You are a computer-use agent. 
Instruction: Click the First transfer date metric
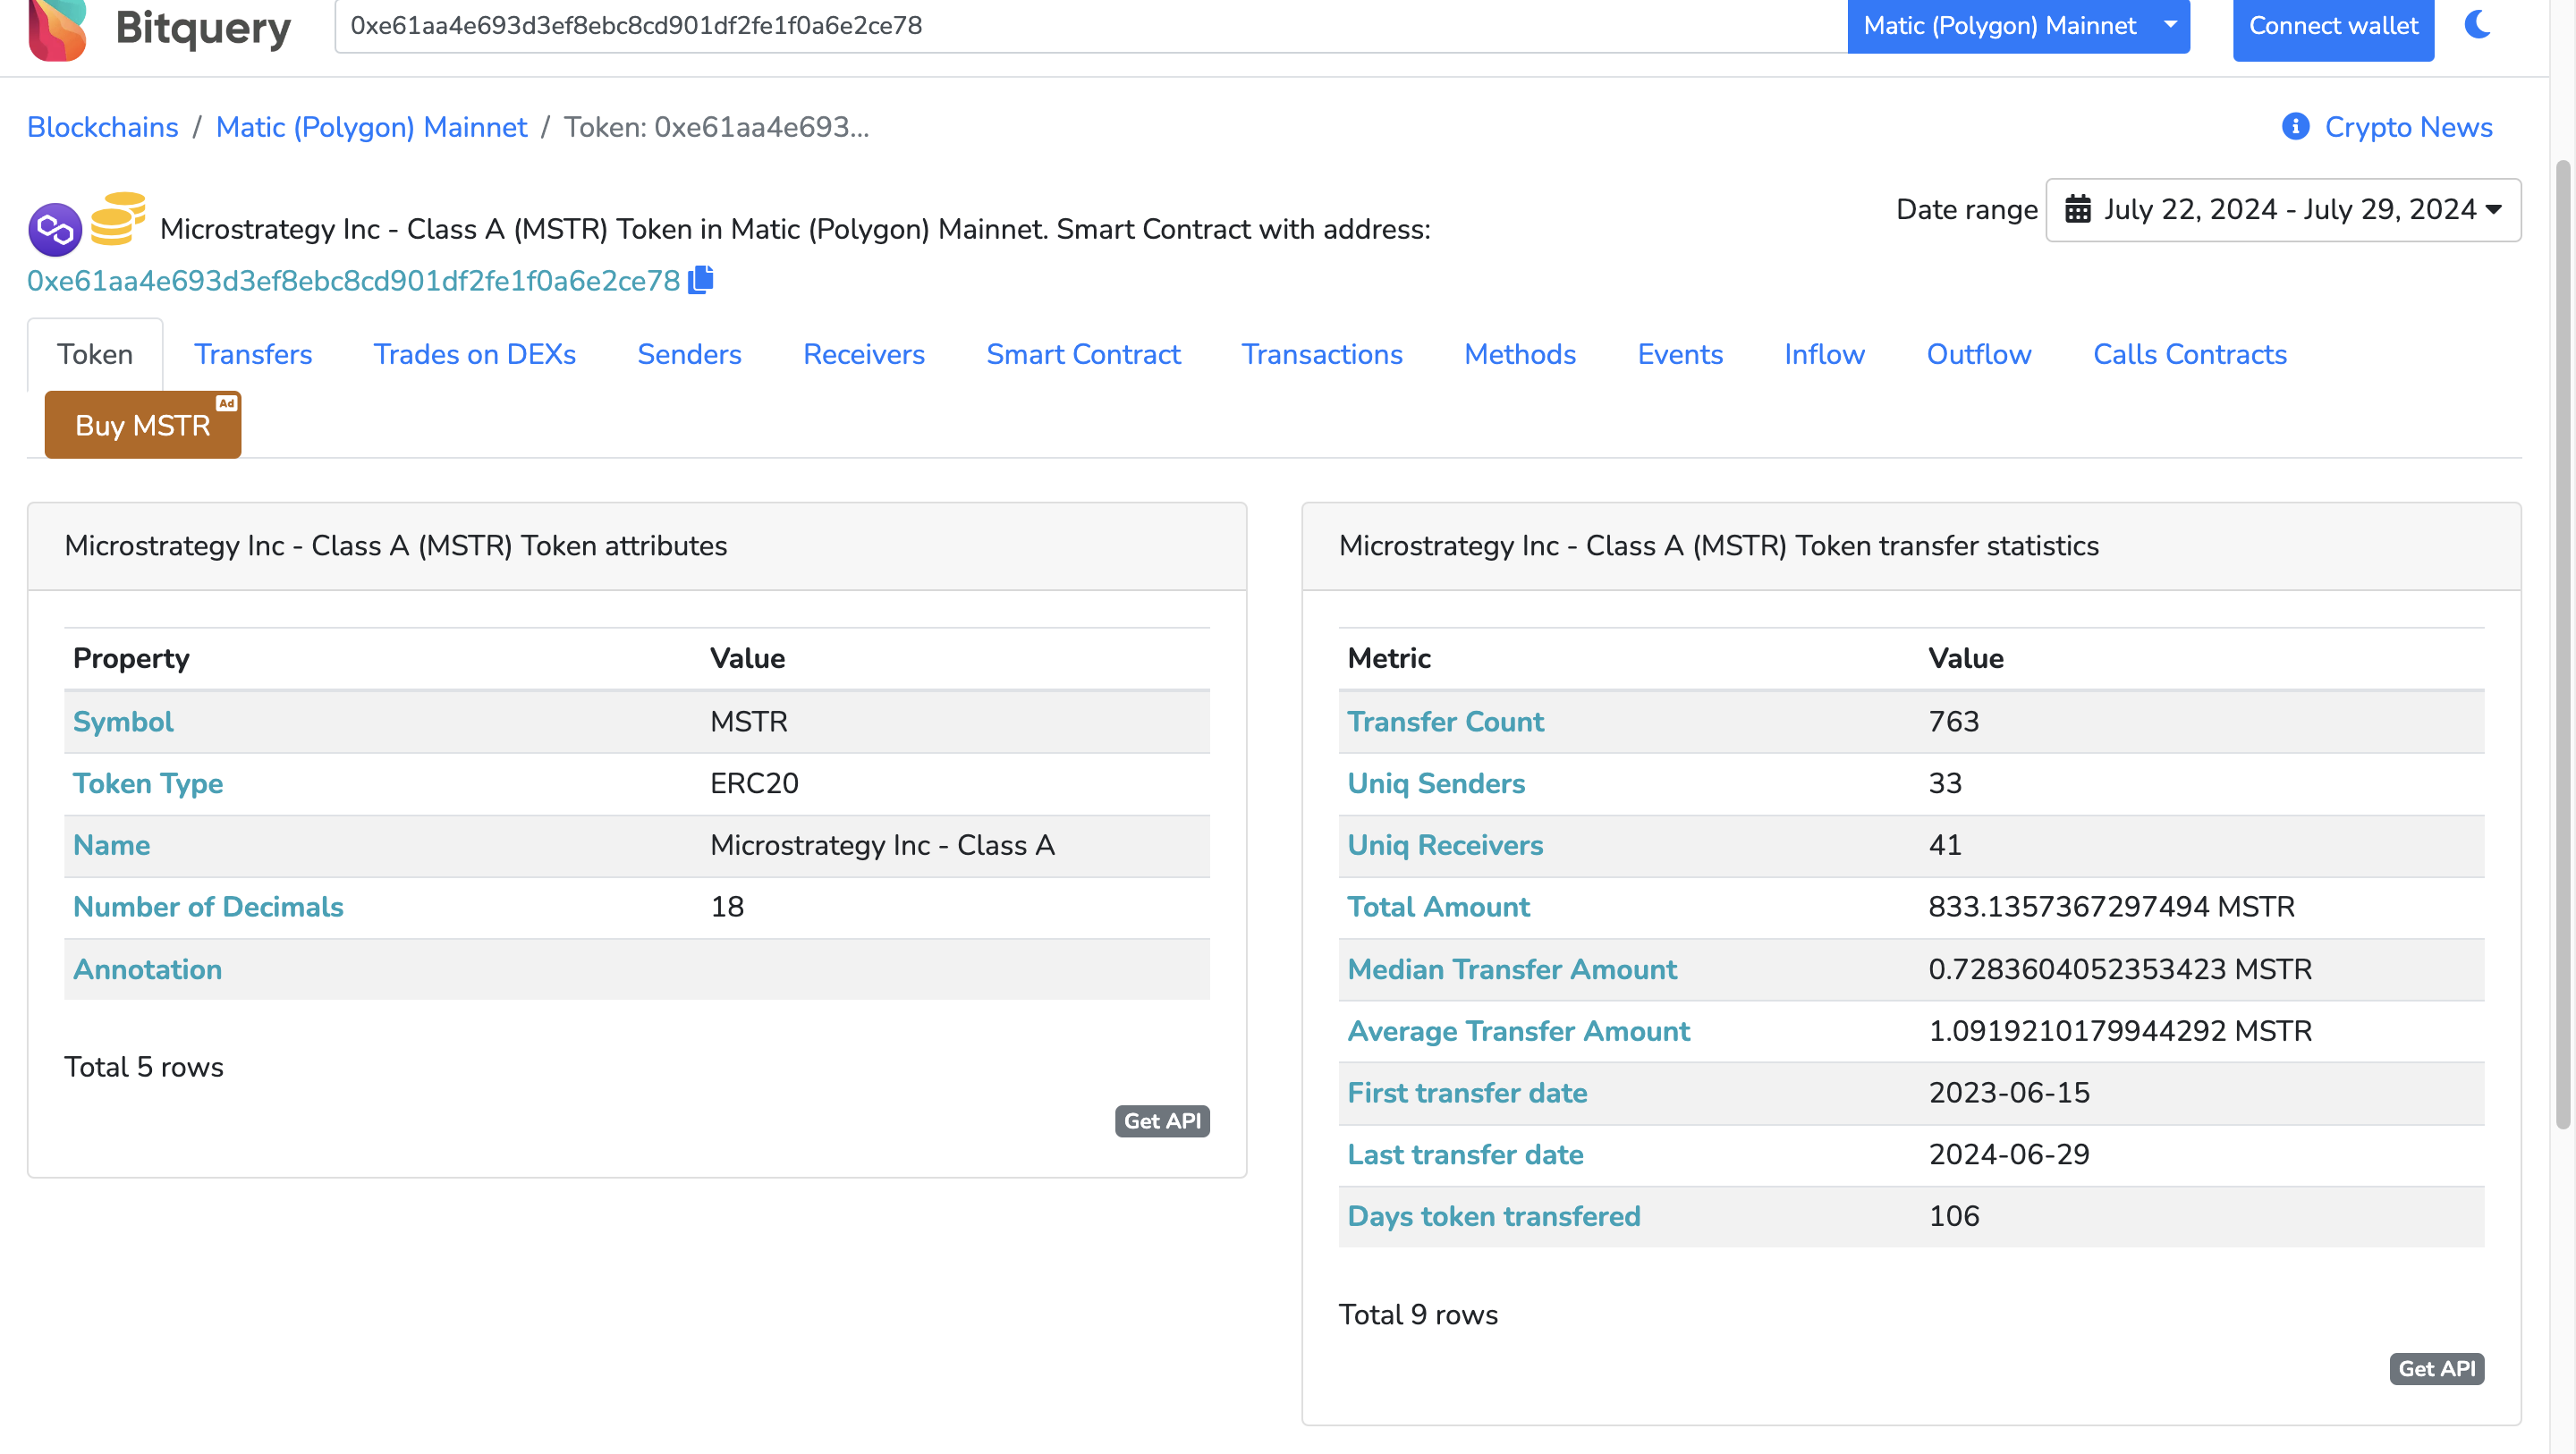(1467, 1093)
